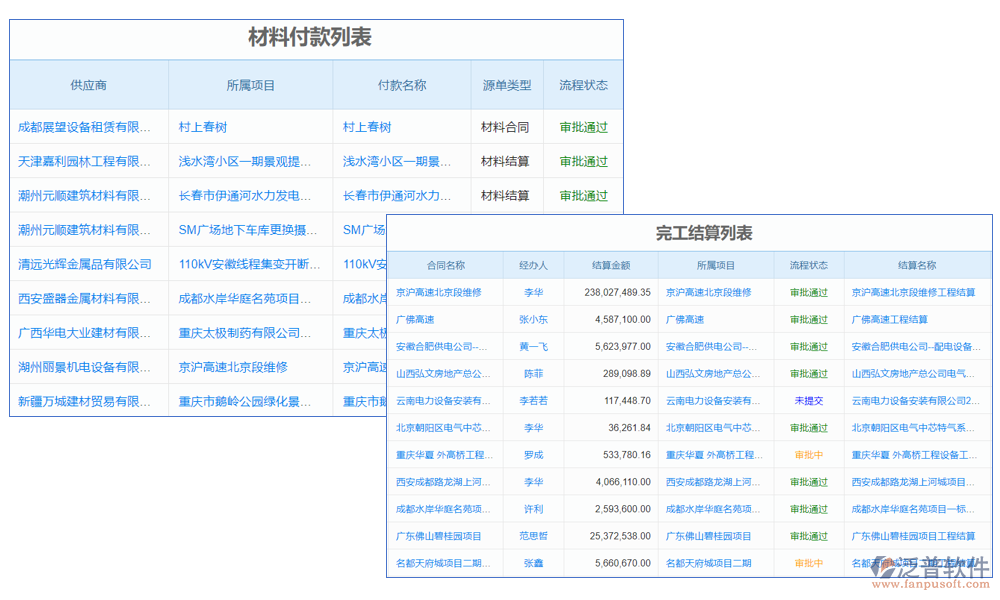Click 审批通过 status for 村上春树 payment
The image size is (1000, 600).
(583, 126)
